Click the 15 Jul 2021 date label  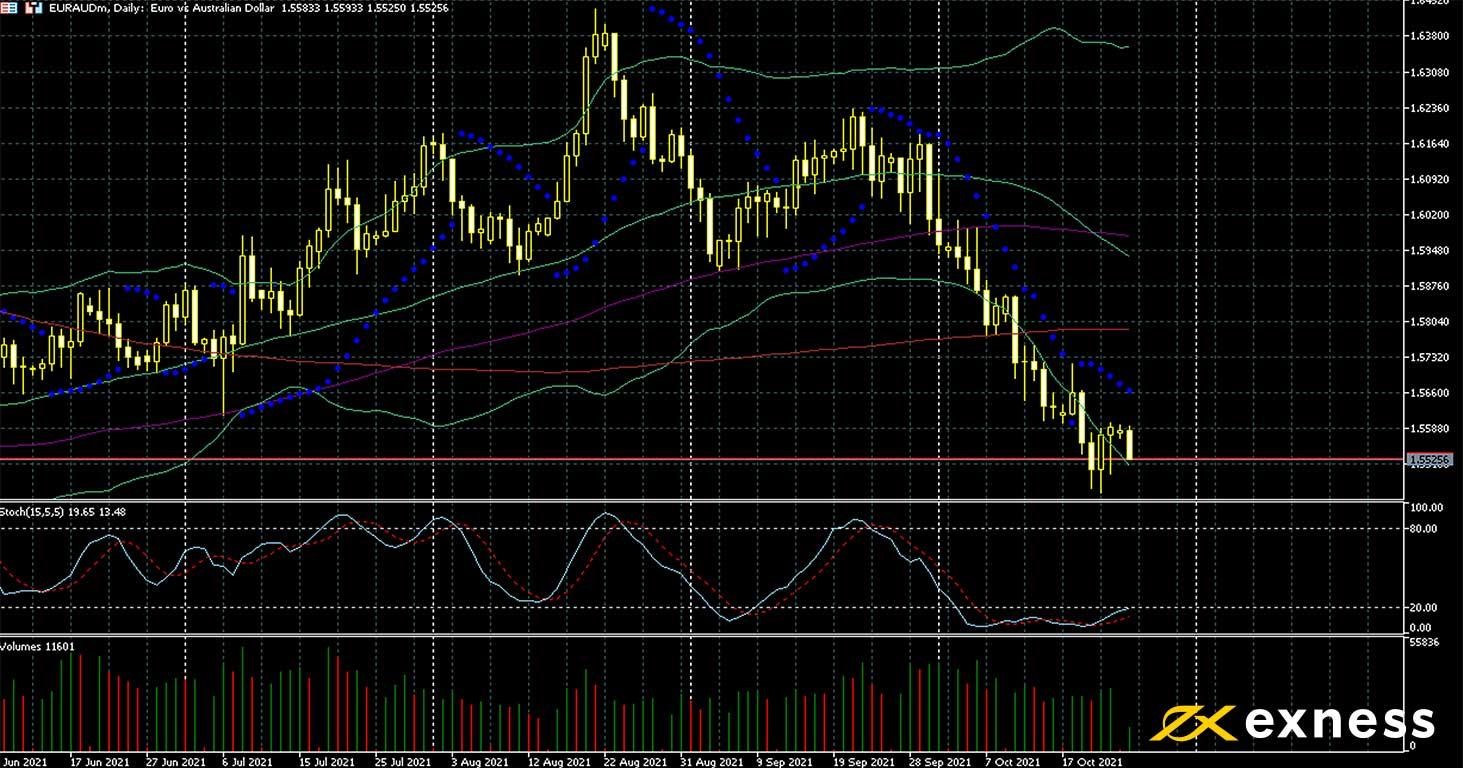point(329,761)
